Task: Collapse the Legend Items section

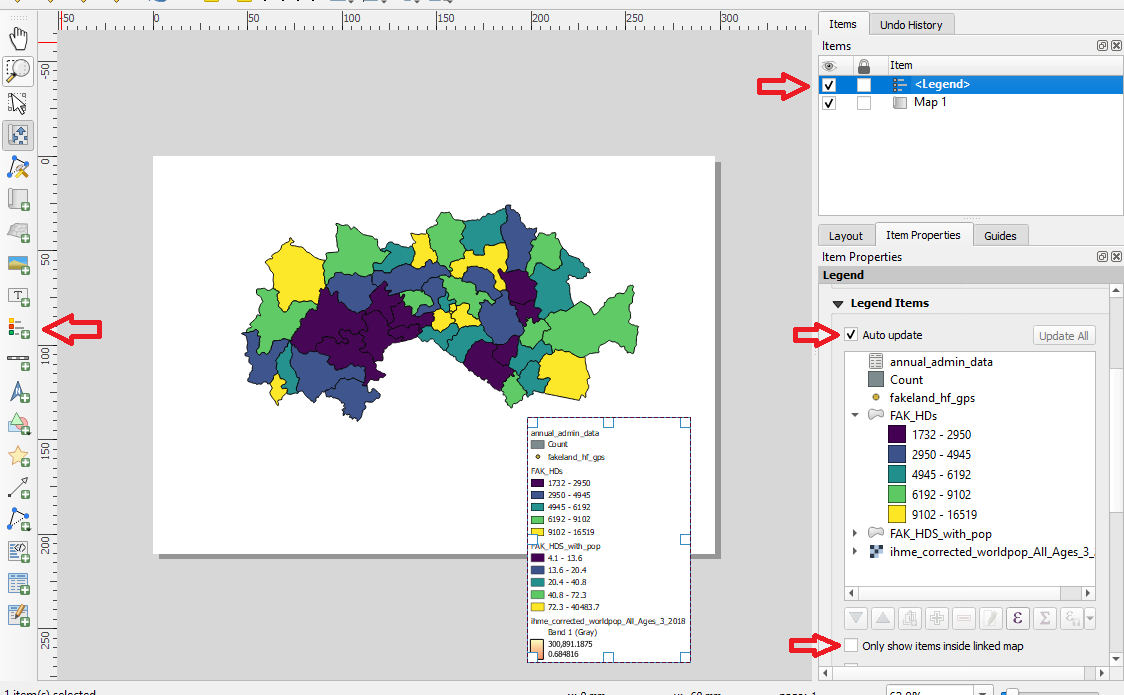Action: tap(837, 304)
